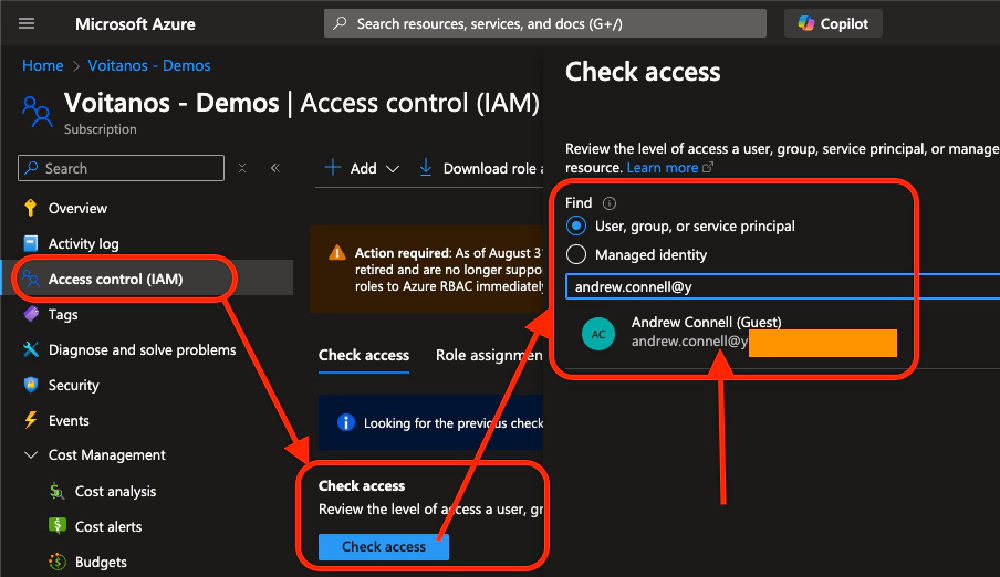Switch to Role assignments tab
The height and width of the screenshot is (577, 1000).
coord(489,355)
